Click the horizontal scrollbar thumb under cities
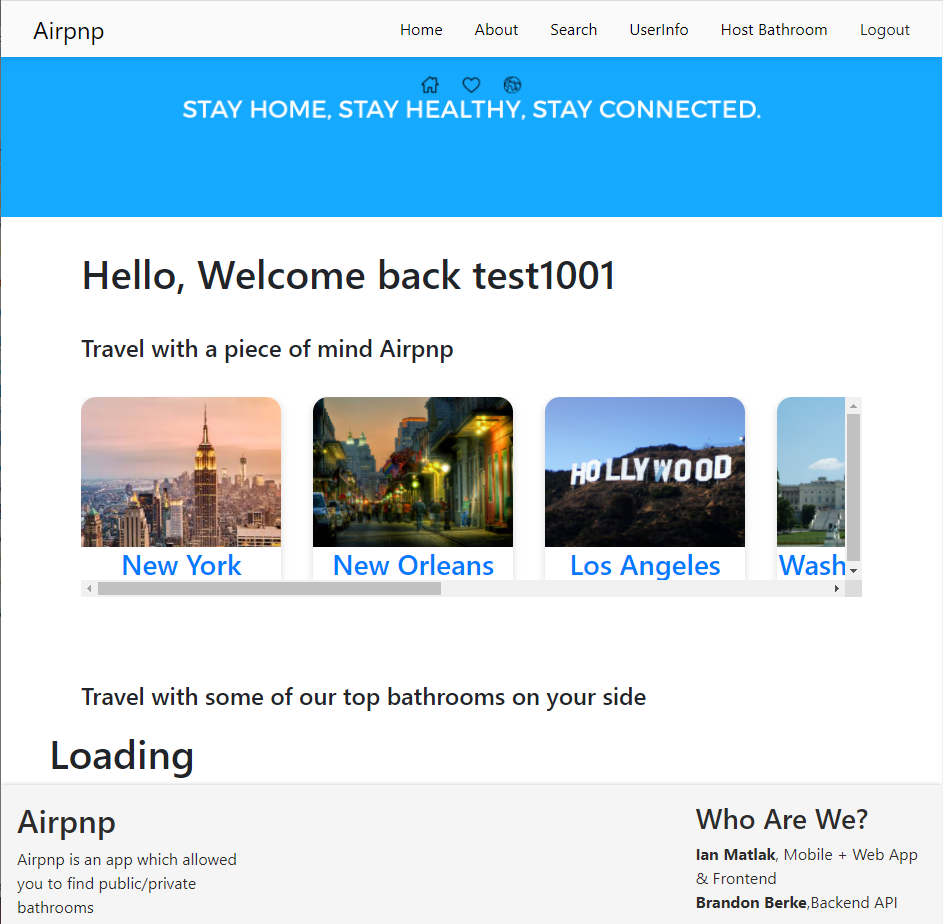 [x=269, y=588]
